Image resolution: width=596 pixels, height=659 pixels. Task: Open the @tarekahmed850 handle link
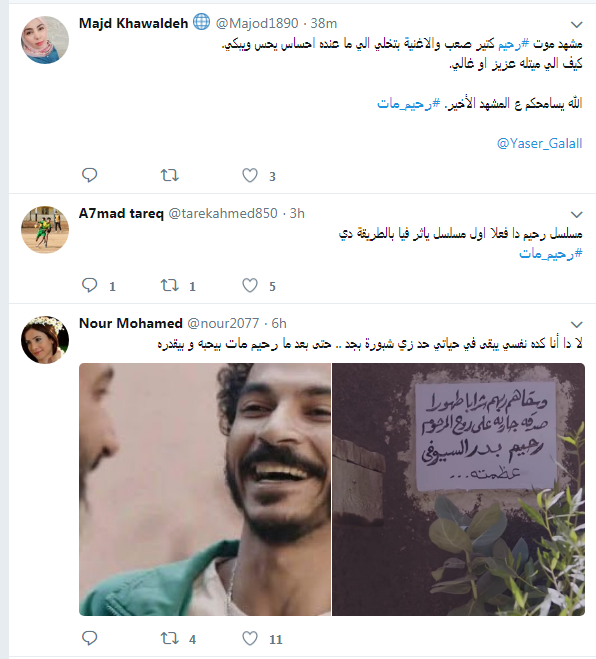[x=223, y=213]
